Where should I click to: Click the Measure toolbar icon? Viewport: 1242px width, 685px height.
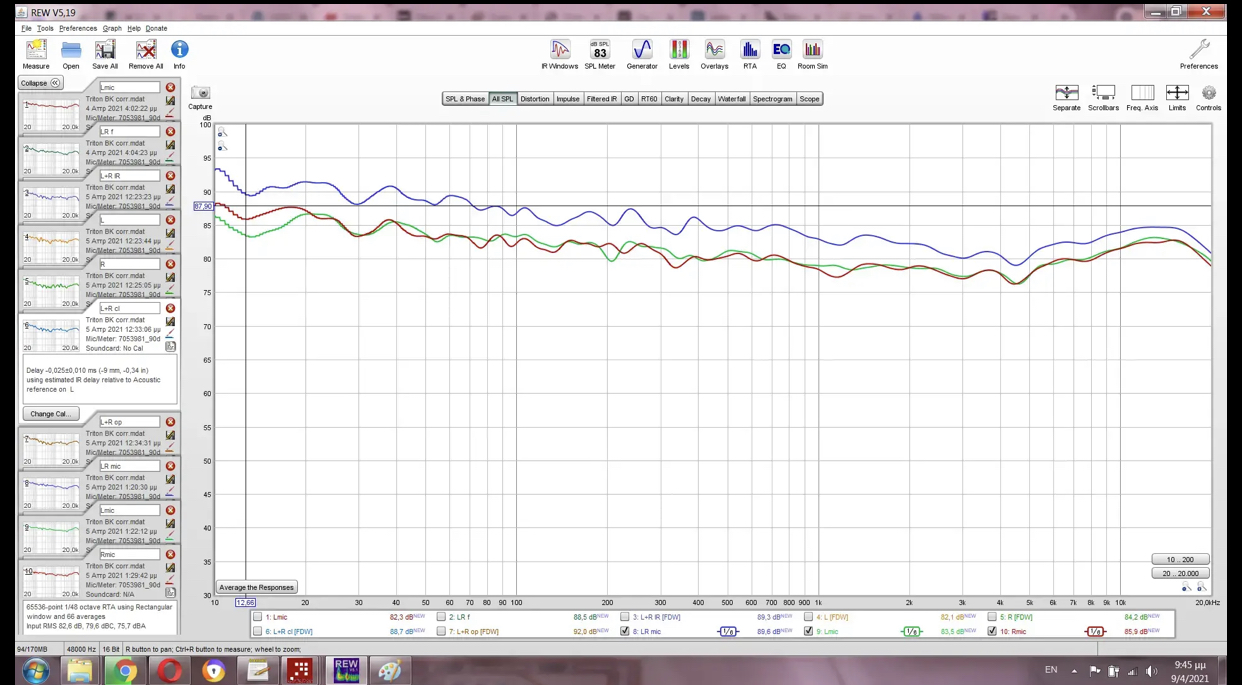(36, 54)
